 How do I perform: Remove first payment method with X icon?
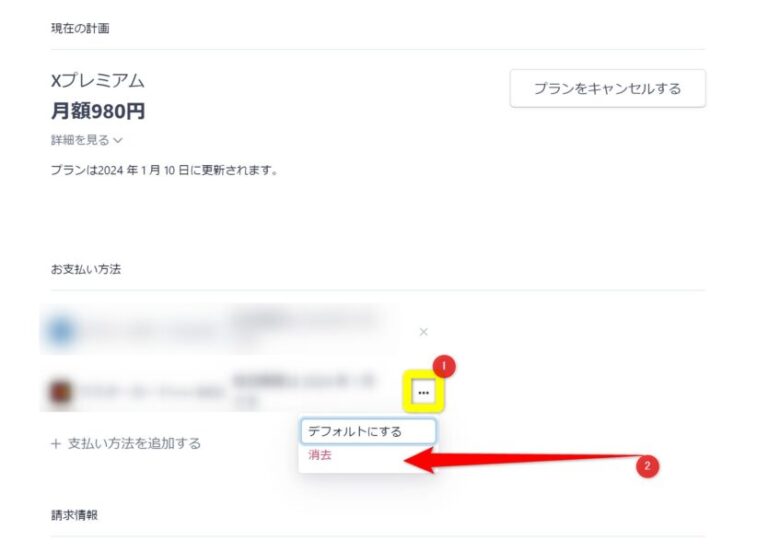coord(424,332)
